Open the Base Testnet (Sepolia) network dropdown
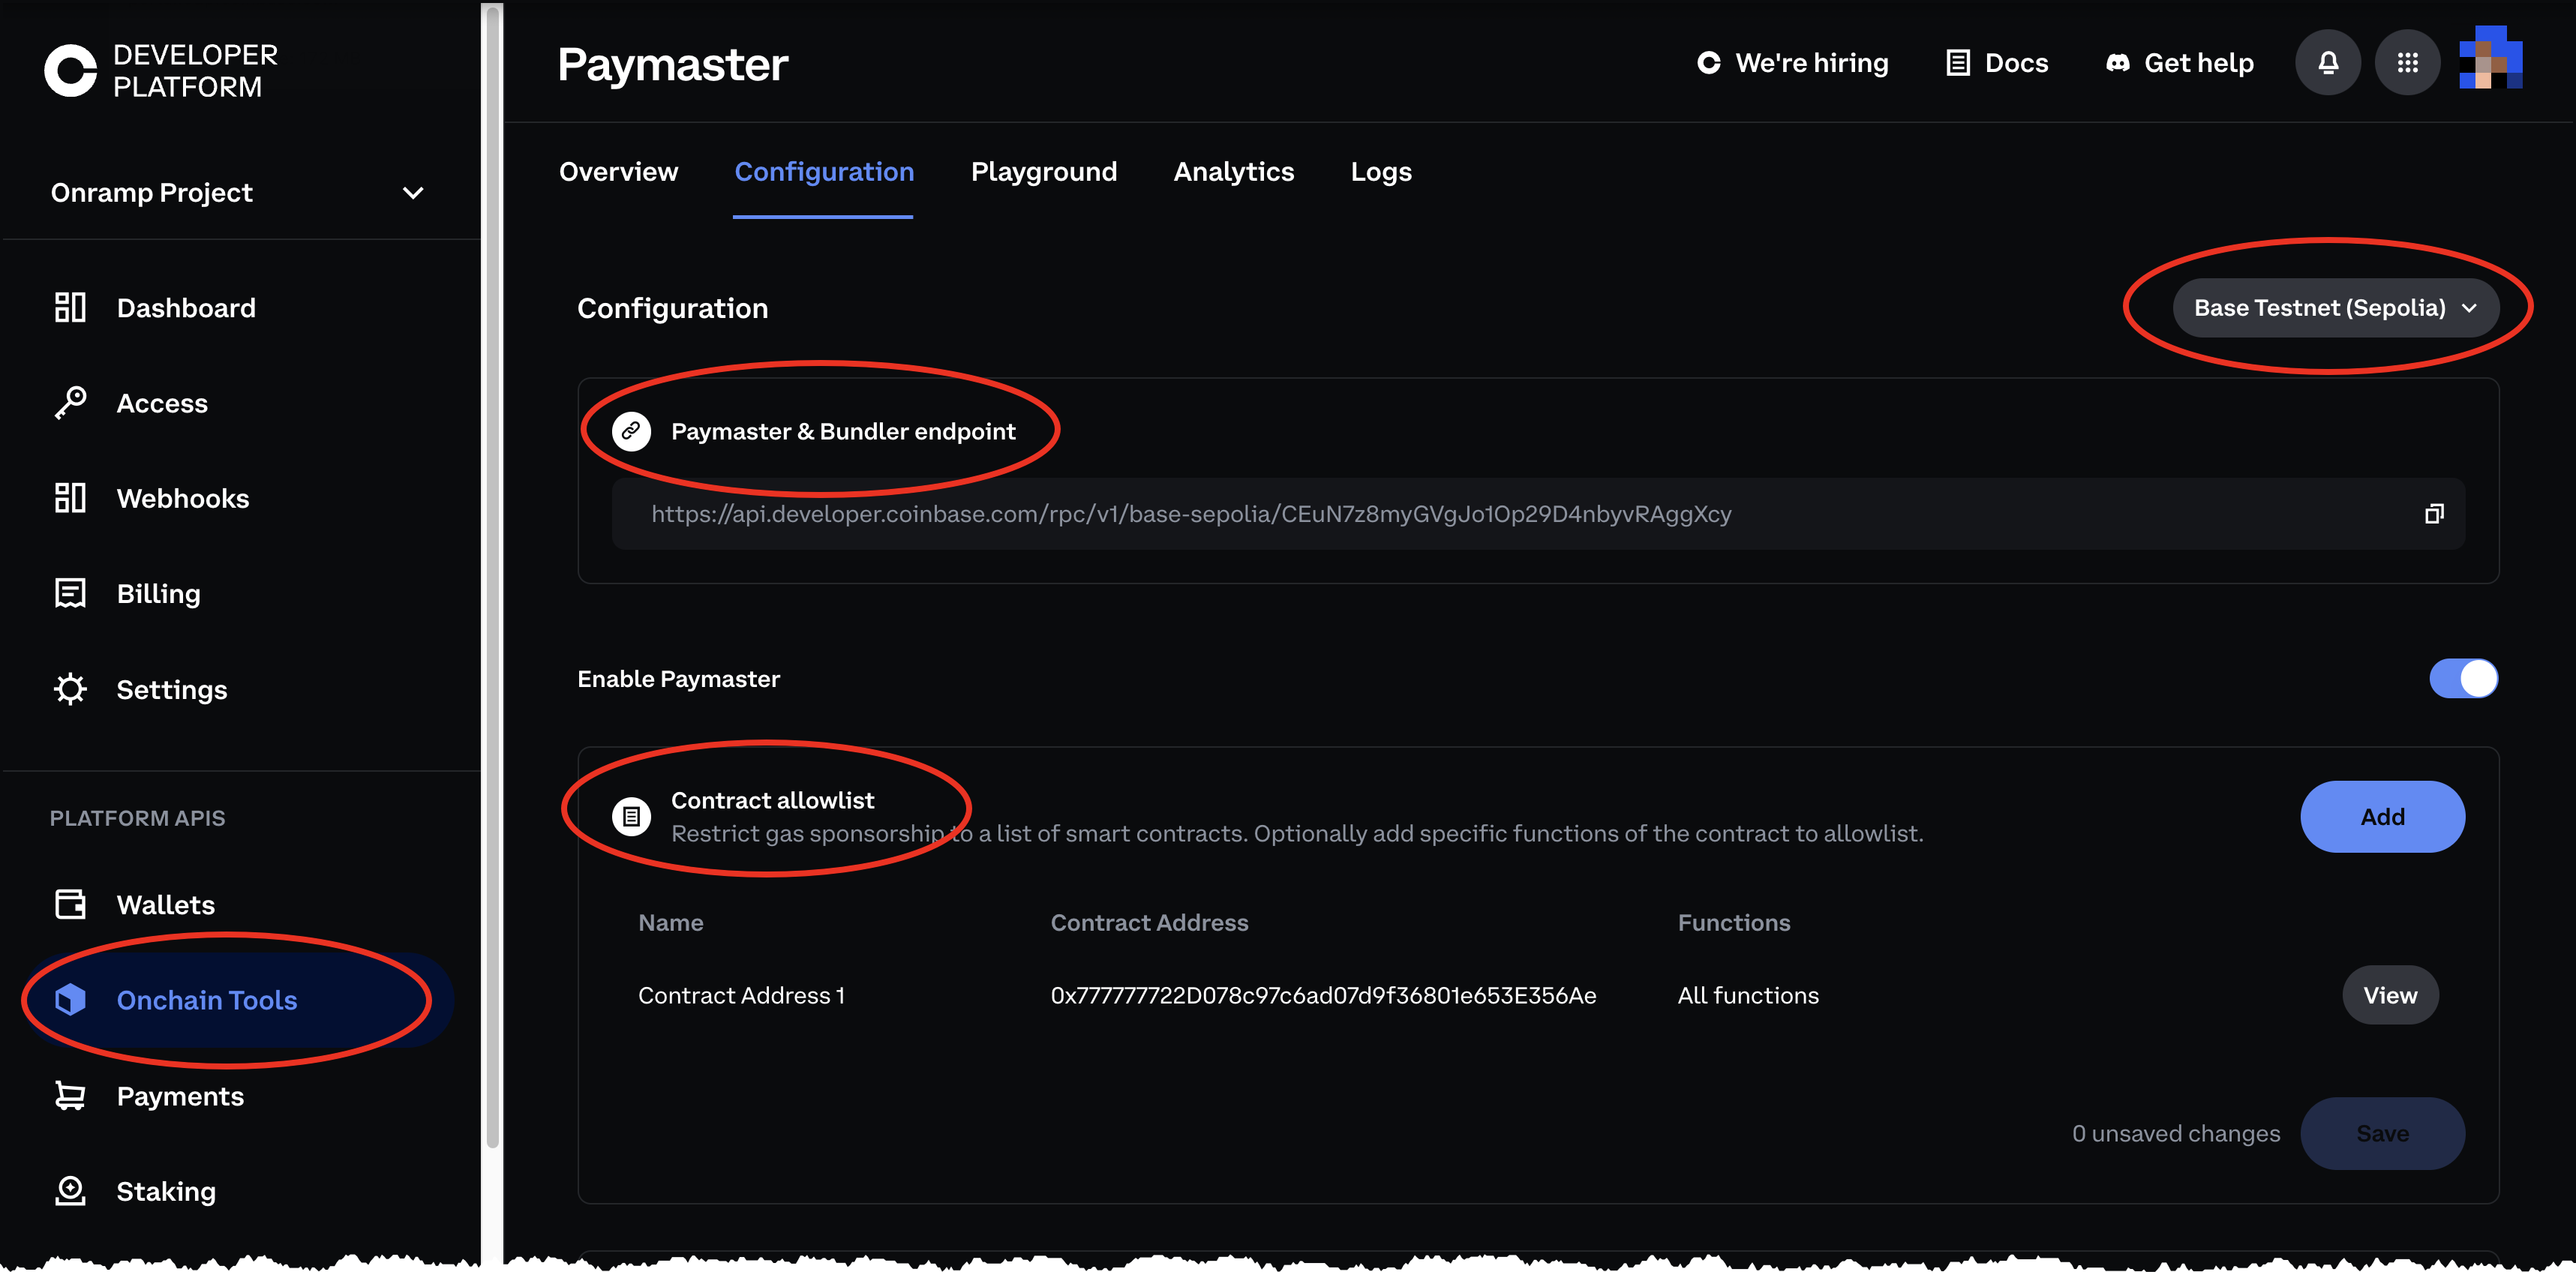This screenshot has width=2576, height=1272. [2334, 308]
